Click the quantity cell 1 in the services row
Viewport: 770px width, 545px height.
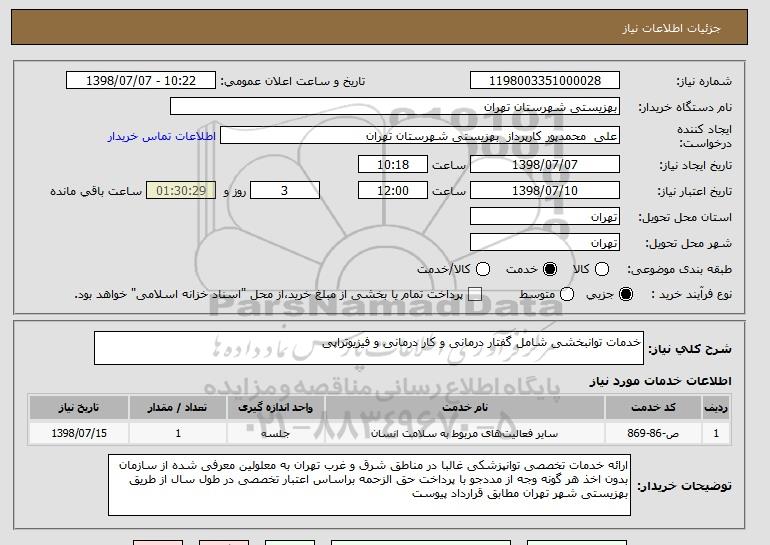[x=177, y=434]
